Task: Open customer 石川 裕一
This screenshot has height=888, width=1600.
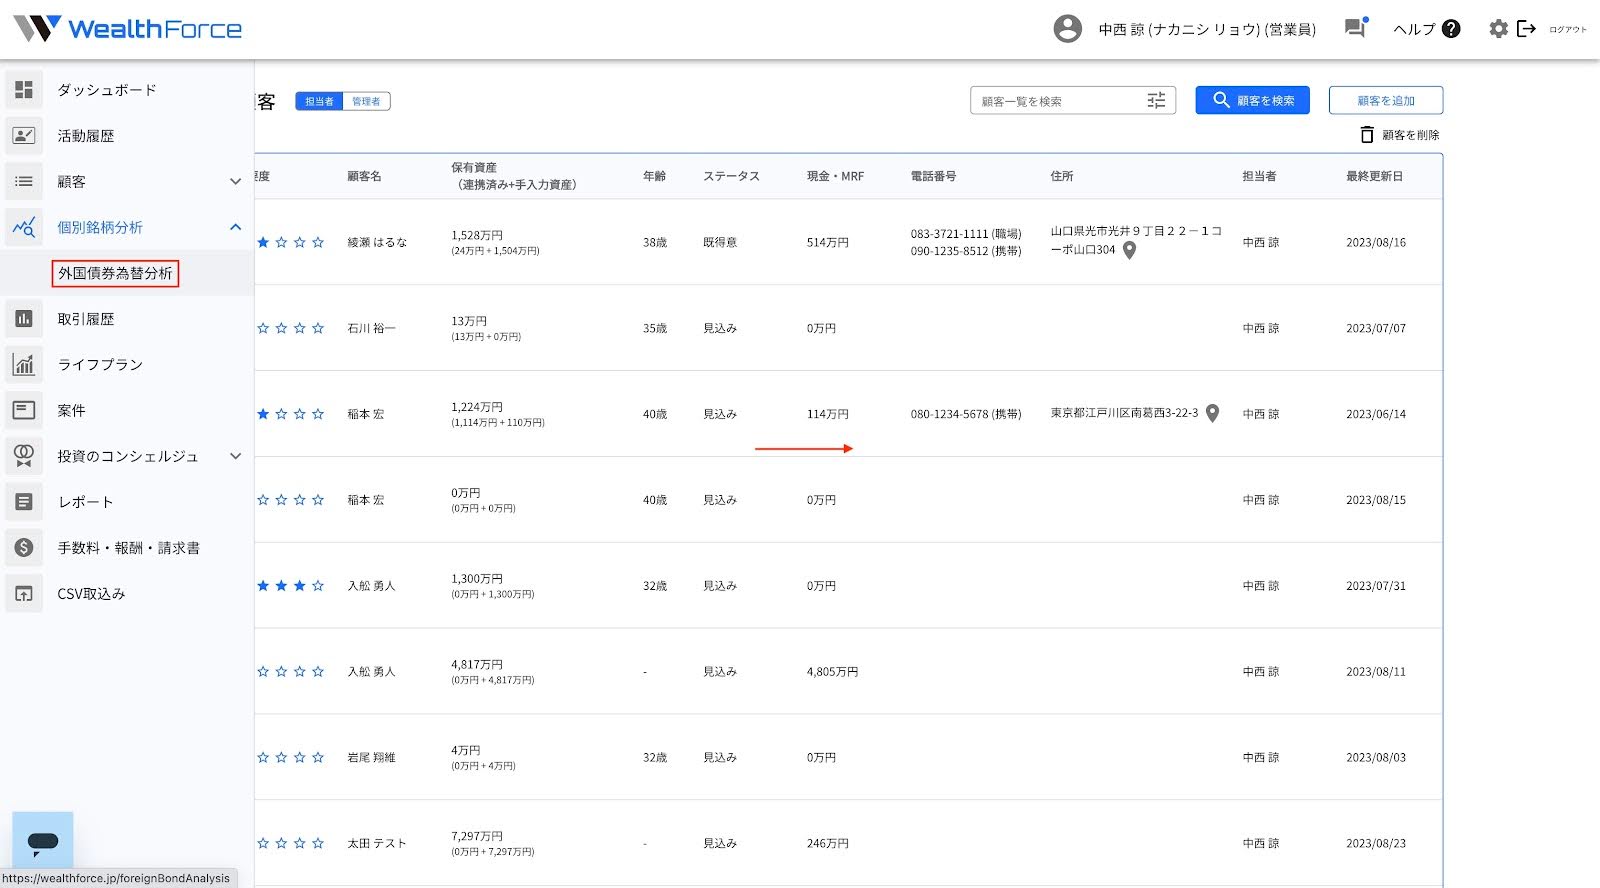Action: 371,328
